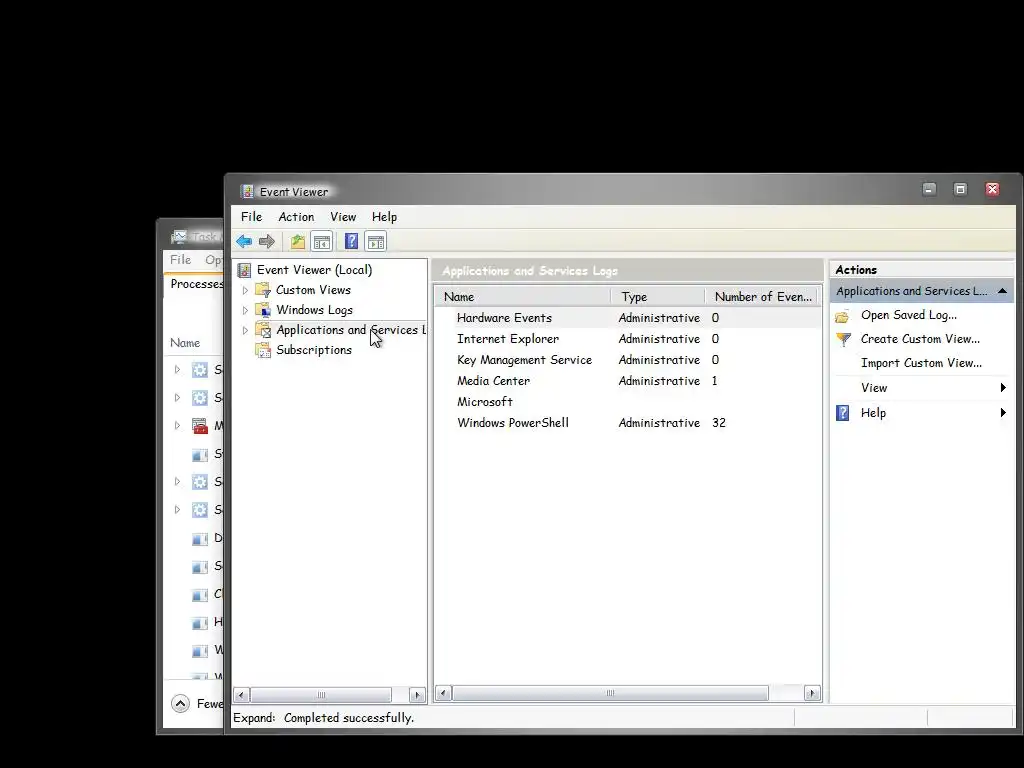This screenshot has height=768, width=1024.
Task: Click right scroll arrow of log list
Action: [812, 693]
